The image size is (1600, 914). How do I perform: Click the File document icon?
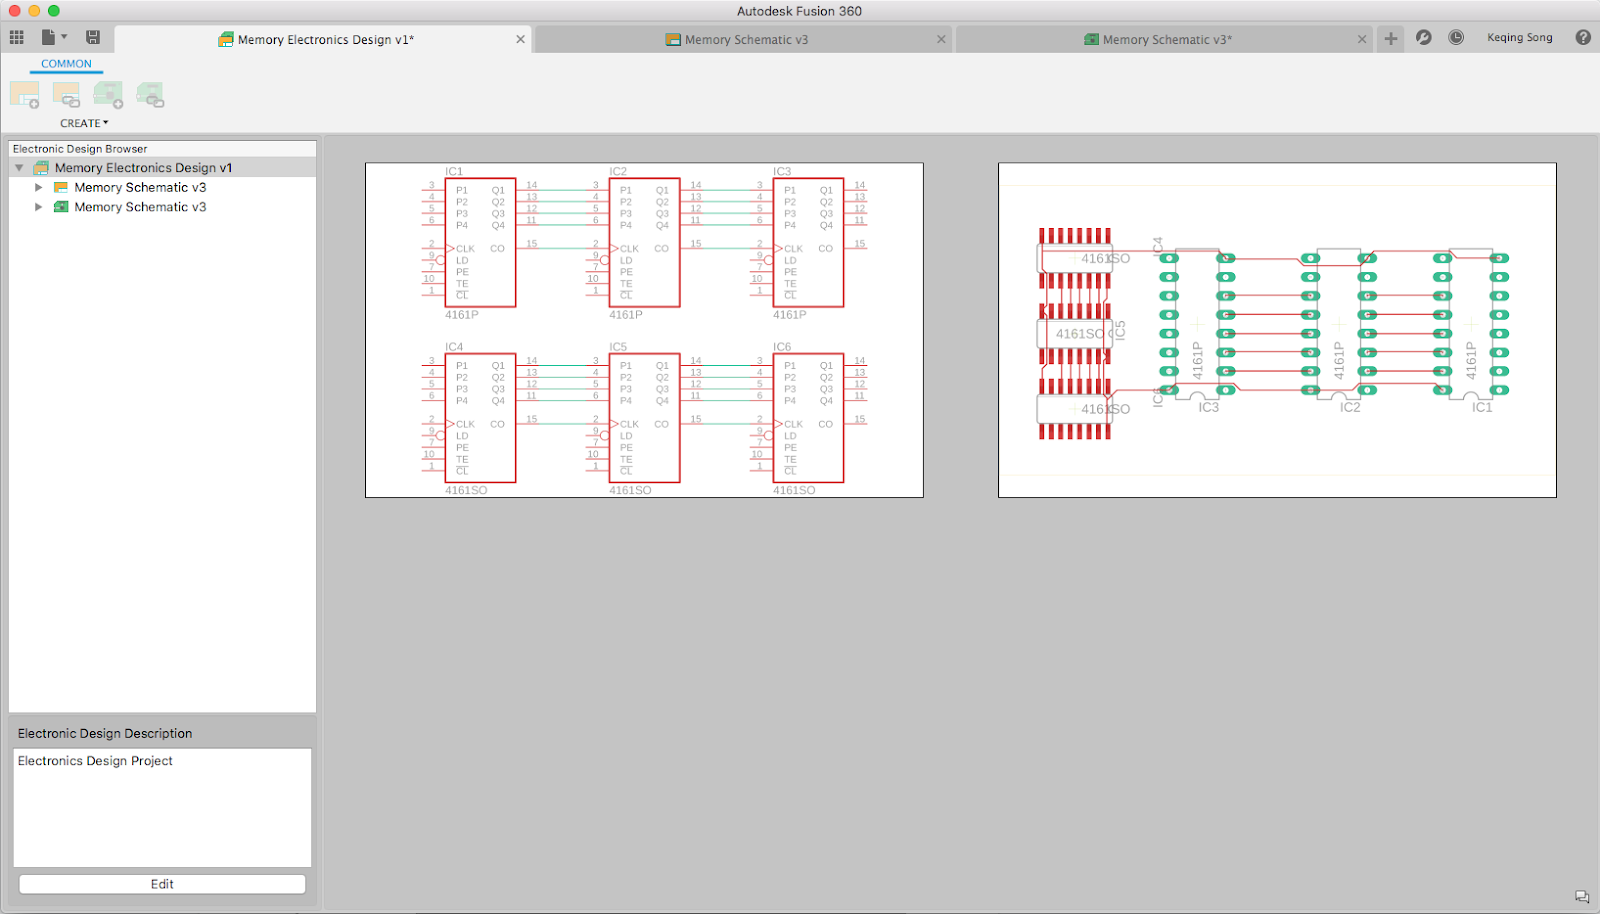click(48, 37)
